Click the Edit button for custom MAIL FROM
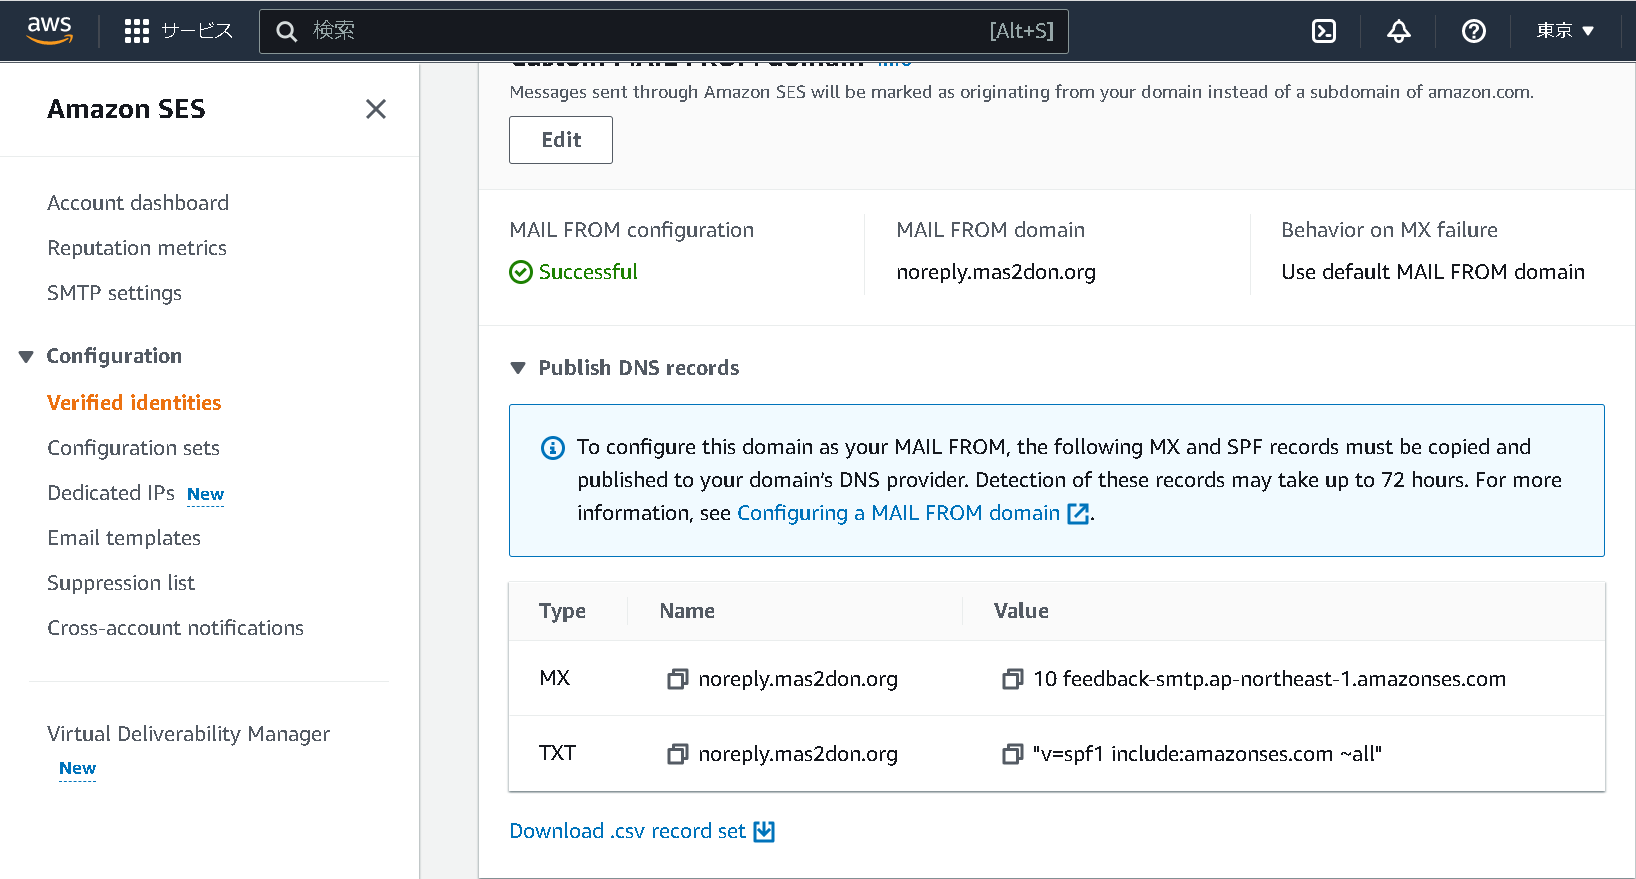Image resolution: width=1636 pixels, height=879 pixels. pos(561,140)
